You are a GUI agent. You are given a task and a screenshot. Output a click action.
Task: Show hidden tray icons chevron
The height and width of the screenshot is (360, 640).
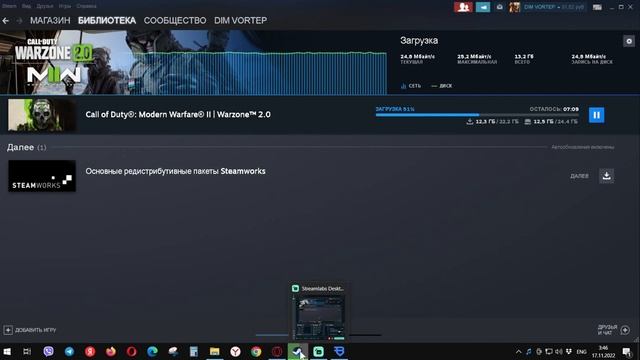tap(518, 352)
